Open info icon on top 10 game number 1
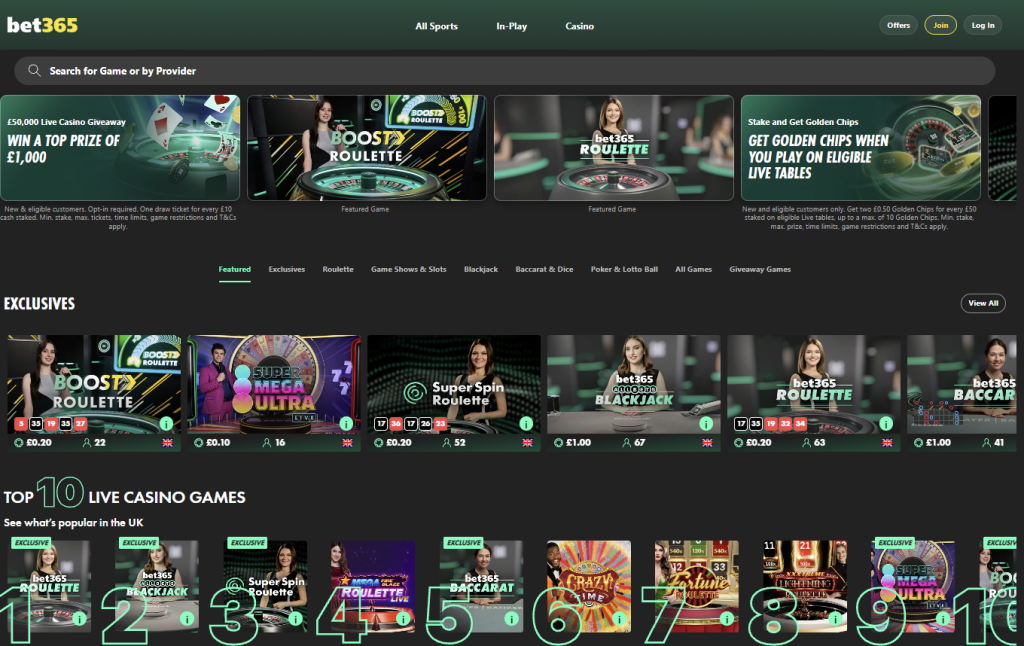This screenshot has height=646, width=1024. click(80, 618)
